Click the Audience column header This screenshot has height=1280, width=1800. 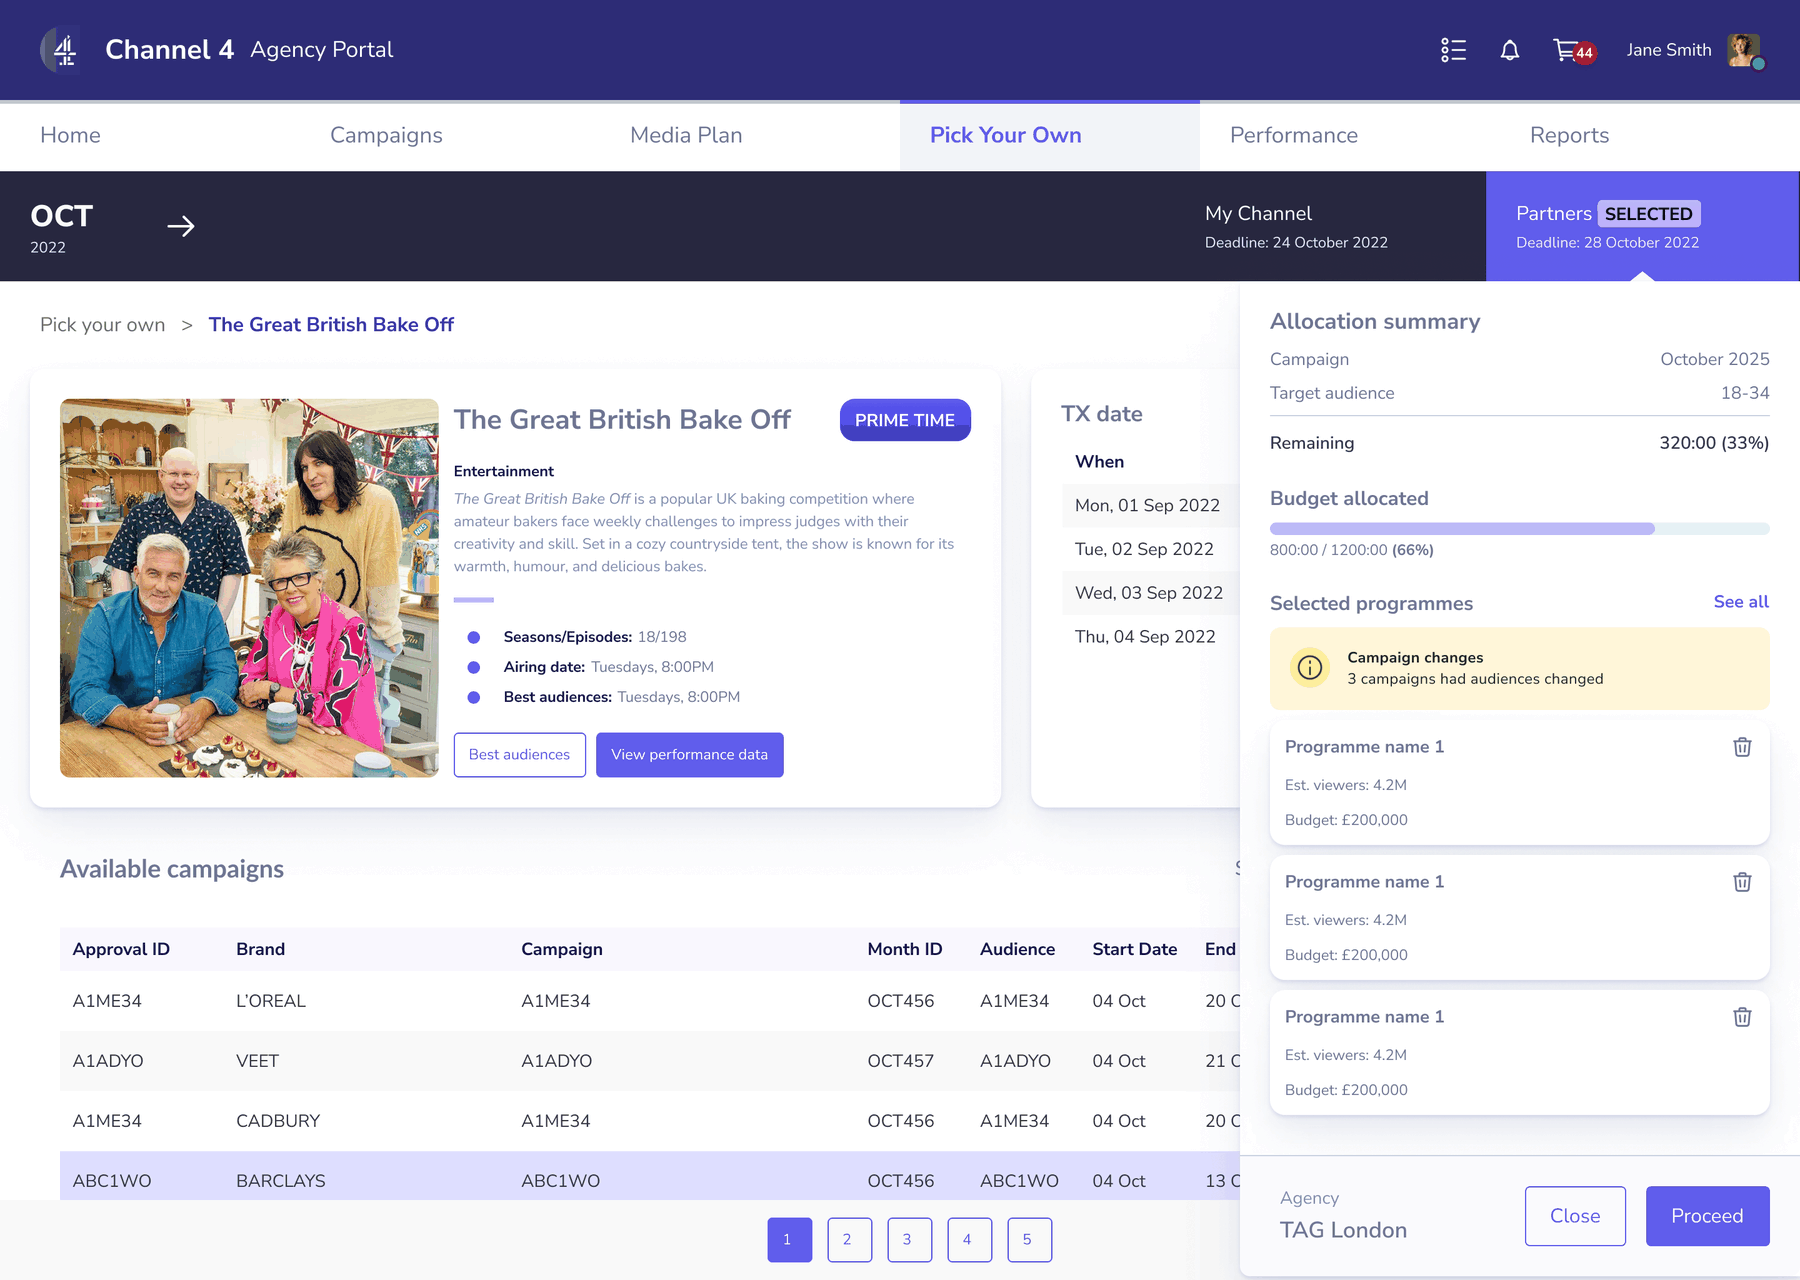(x=1017, y=949)
